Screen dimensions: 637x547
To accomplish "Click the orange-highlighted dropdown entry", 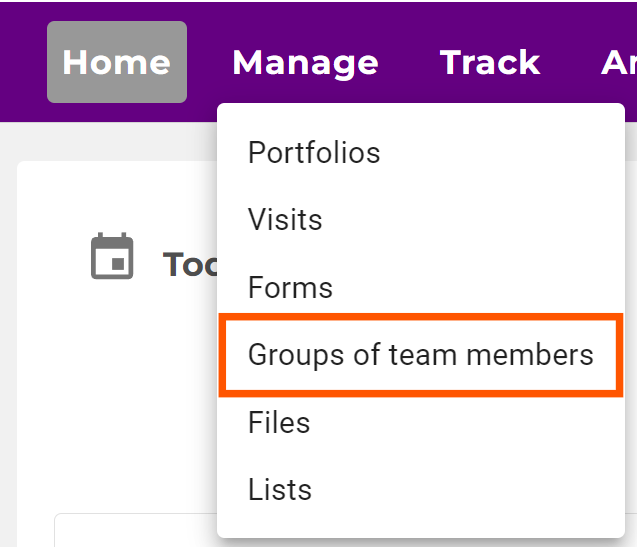I will point(420,355).
